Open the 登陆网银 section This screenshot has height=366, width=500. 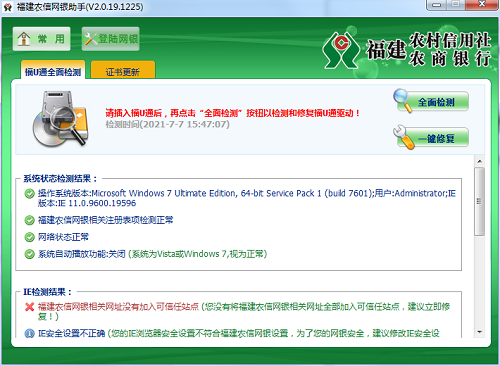(111, 39)
